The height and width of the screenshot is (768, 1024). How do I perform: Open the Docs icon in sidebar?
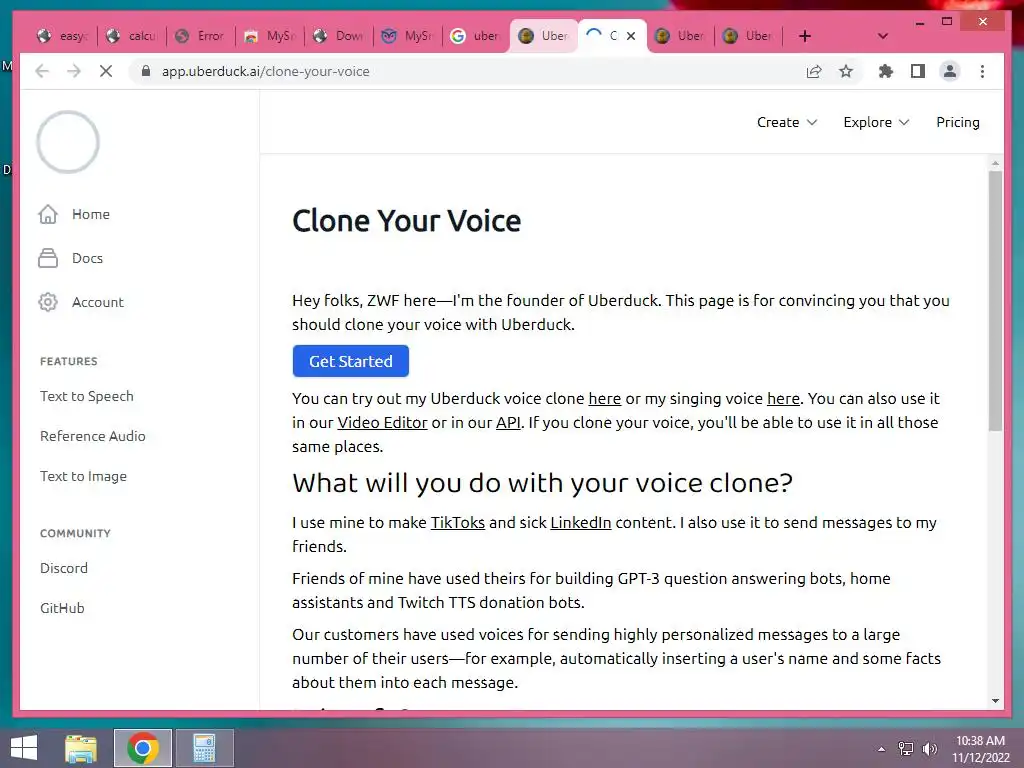click(x=48, y=258)
